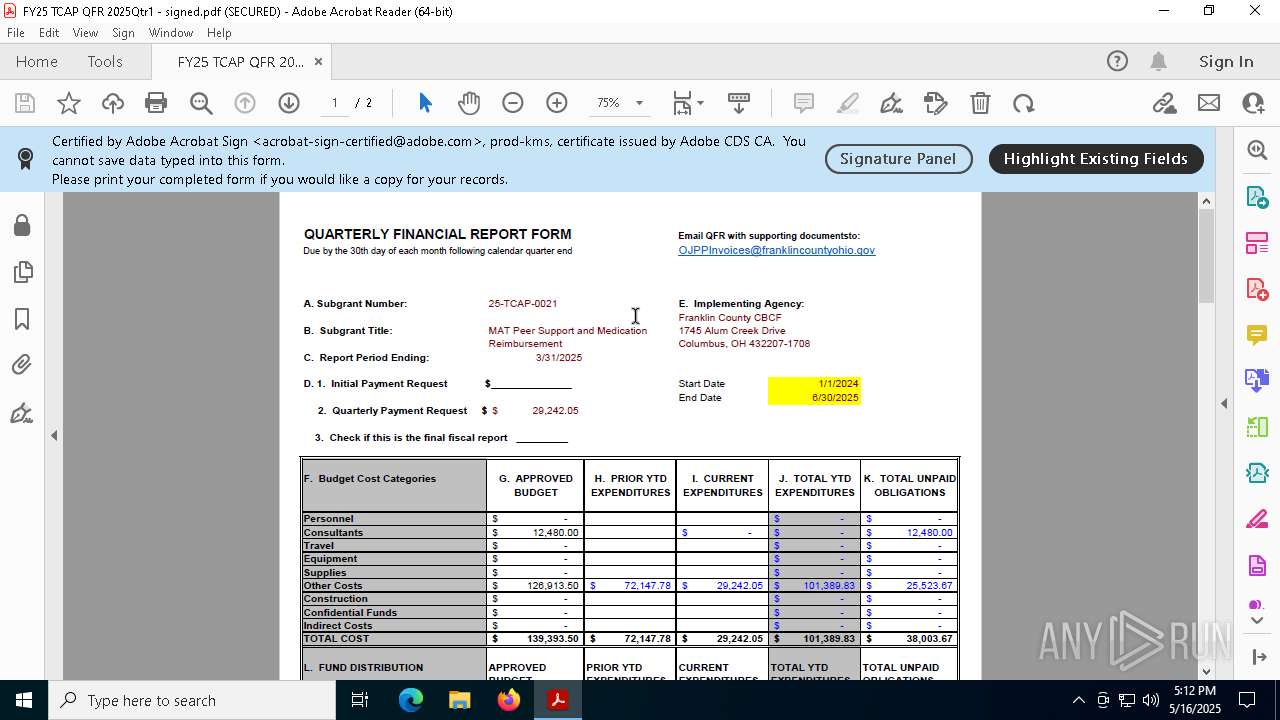Click the sign document pen icon
Viewport: 1280px width, 720px height.
891,103
